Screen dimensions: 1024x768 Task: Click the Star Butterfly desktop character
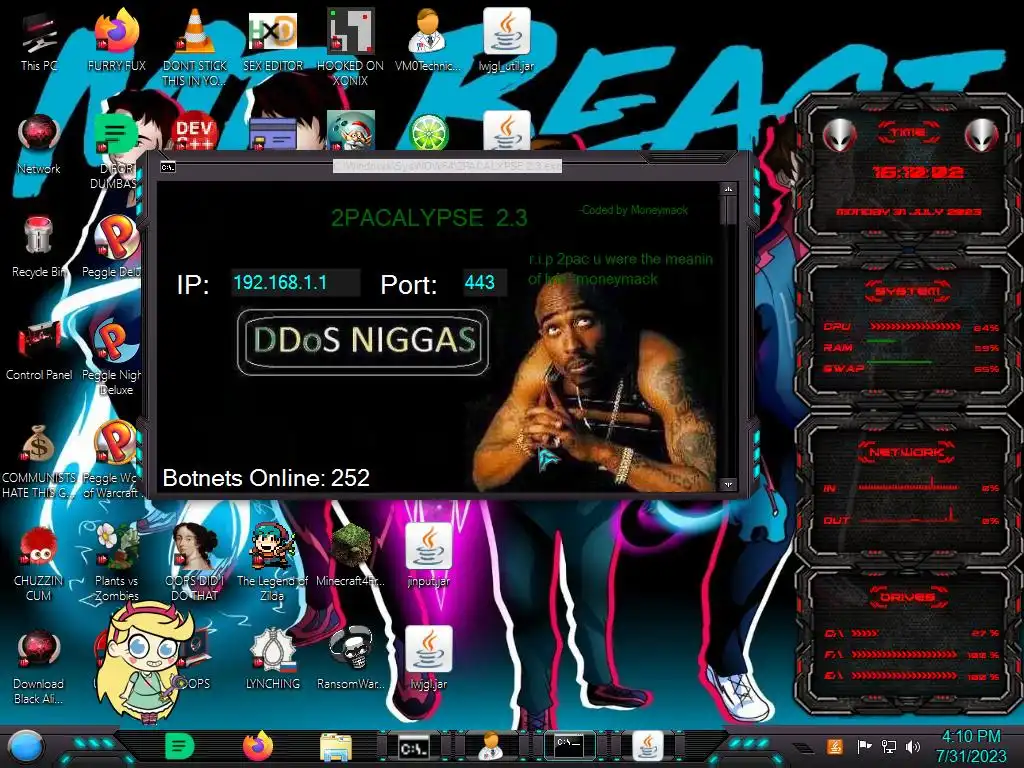point(145,663)
